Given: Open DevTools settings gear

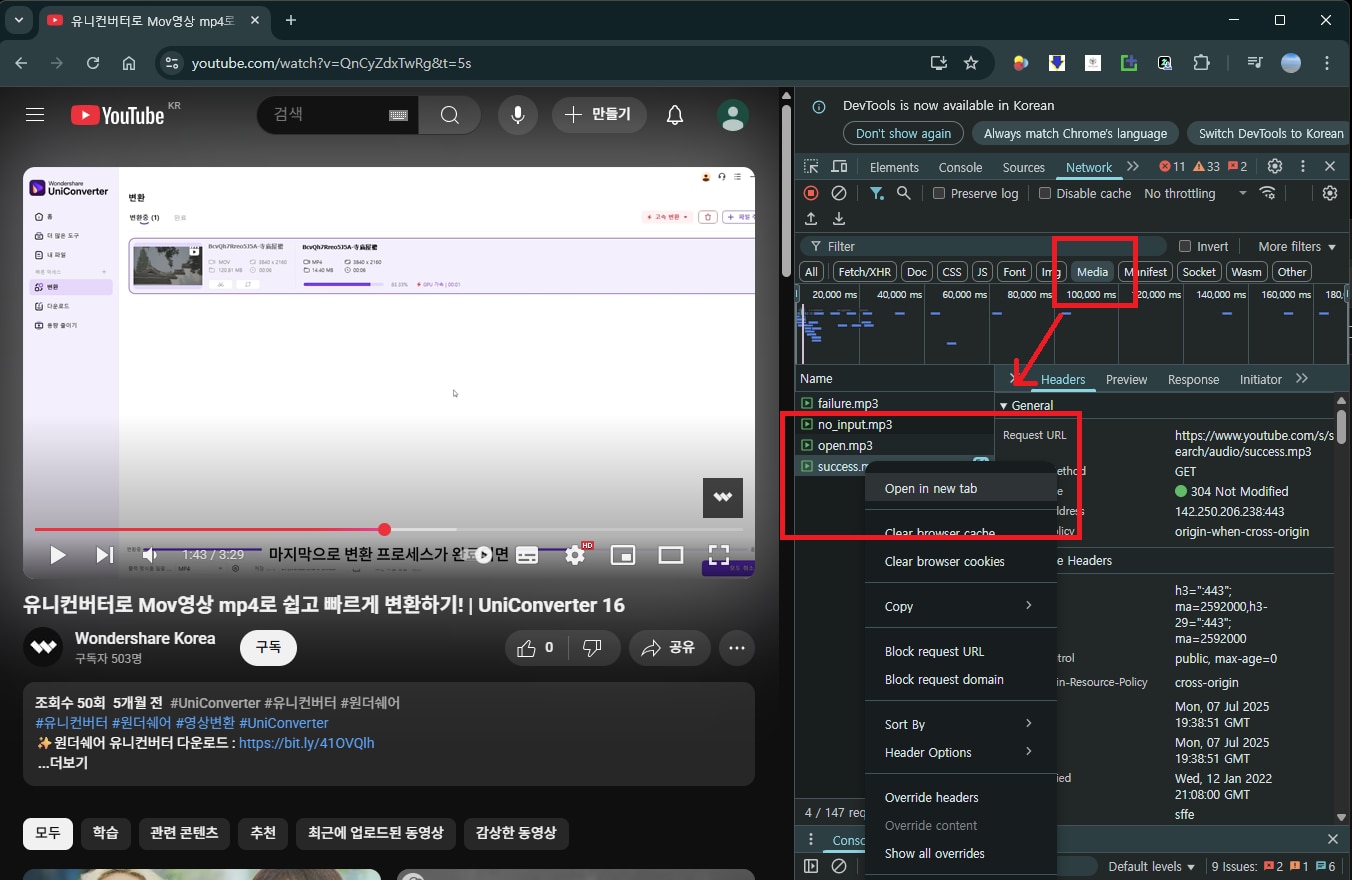Looking at the screenshot, I should point(1274,167).
